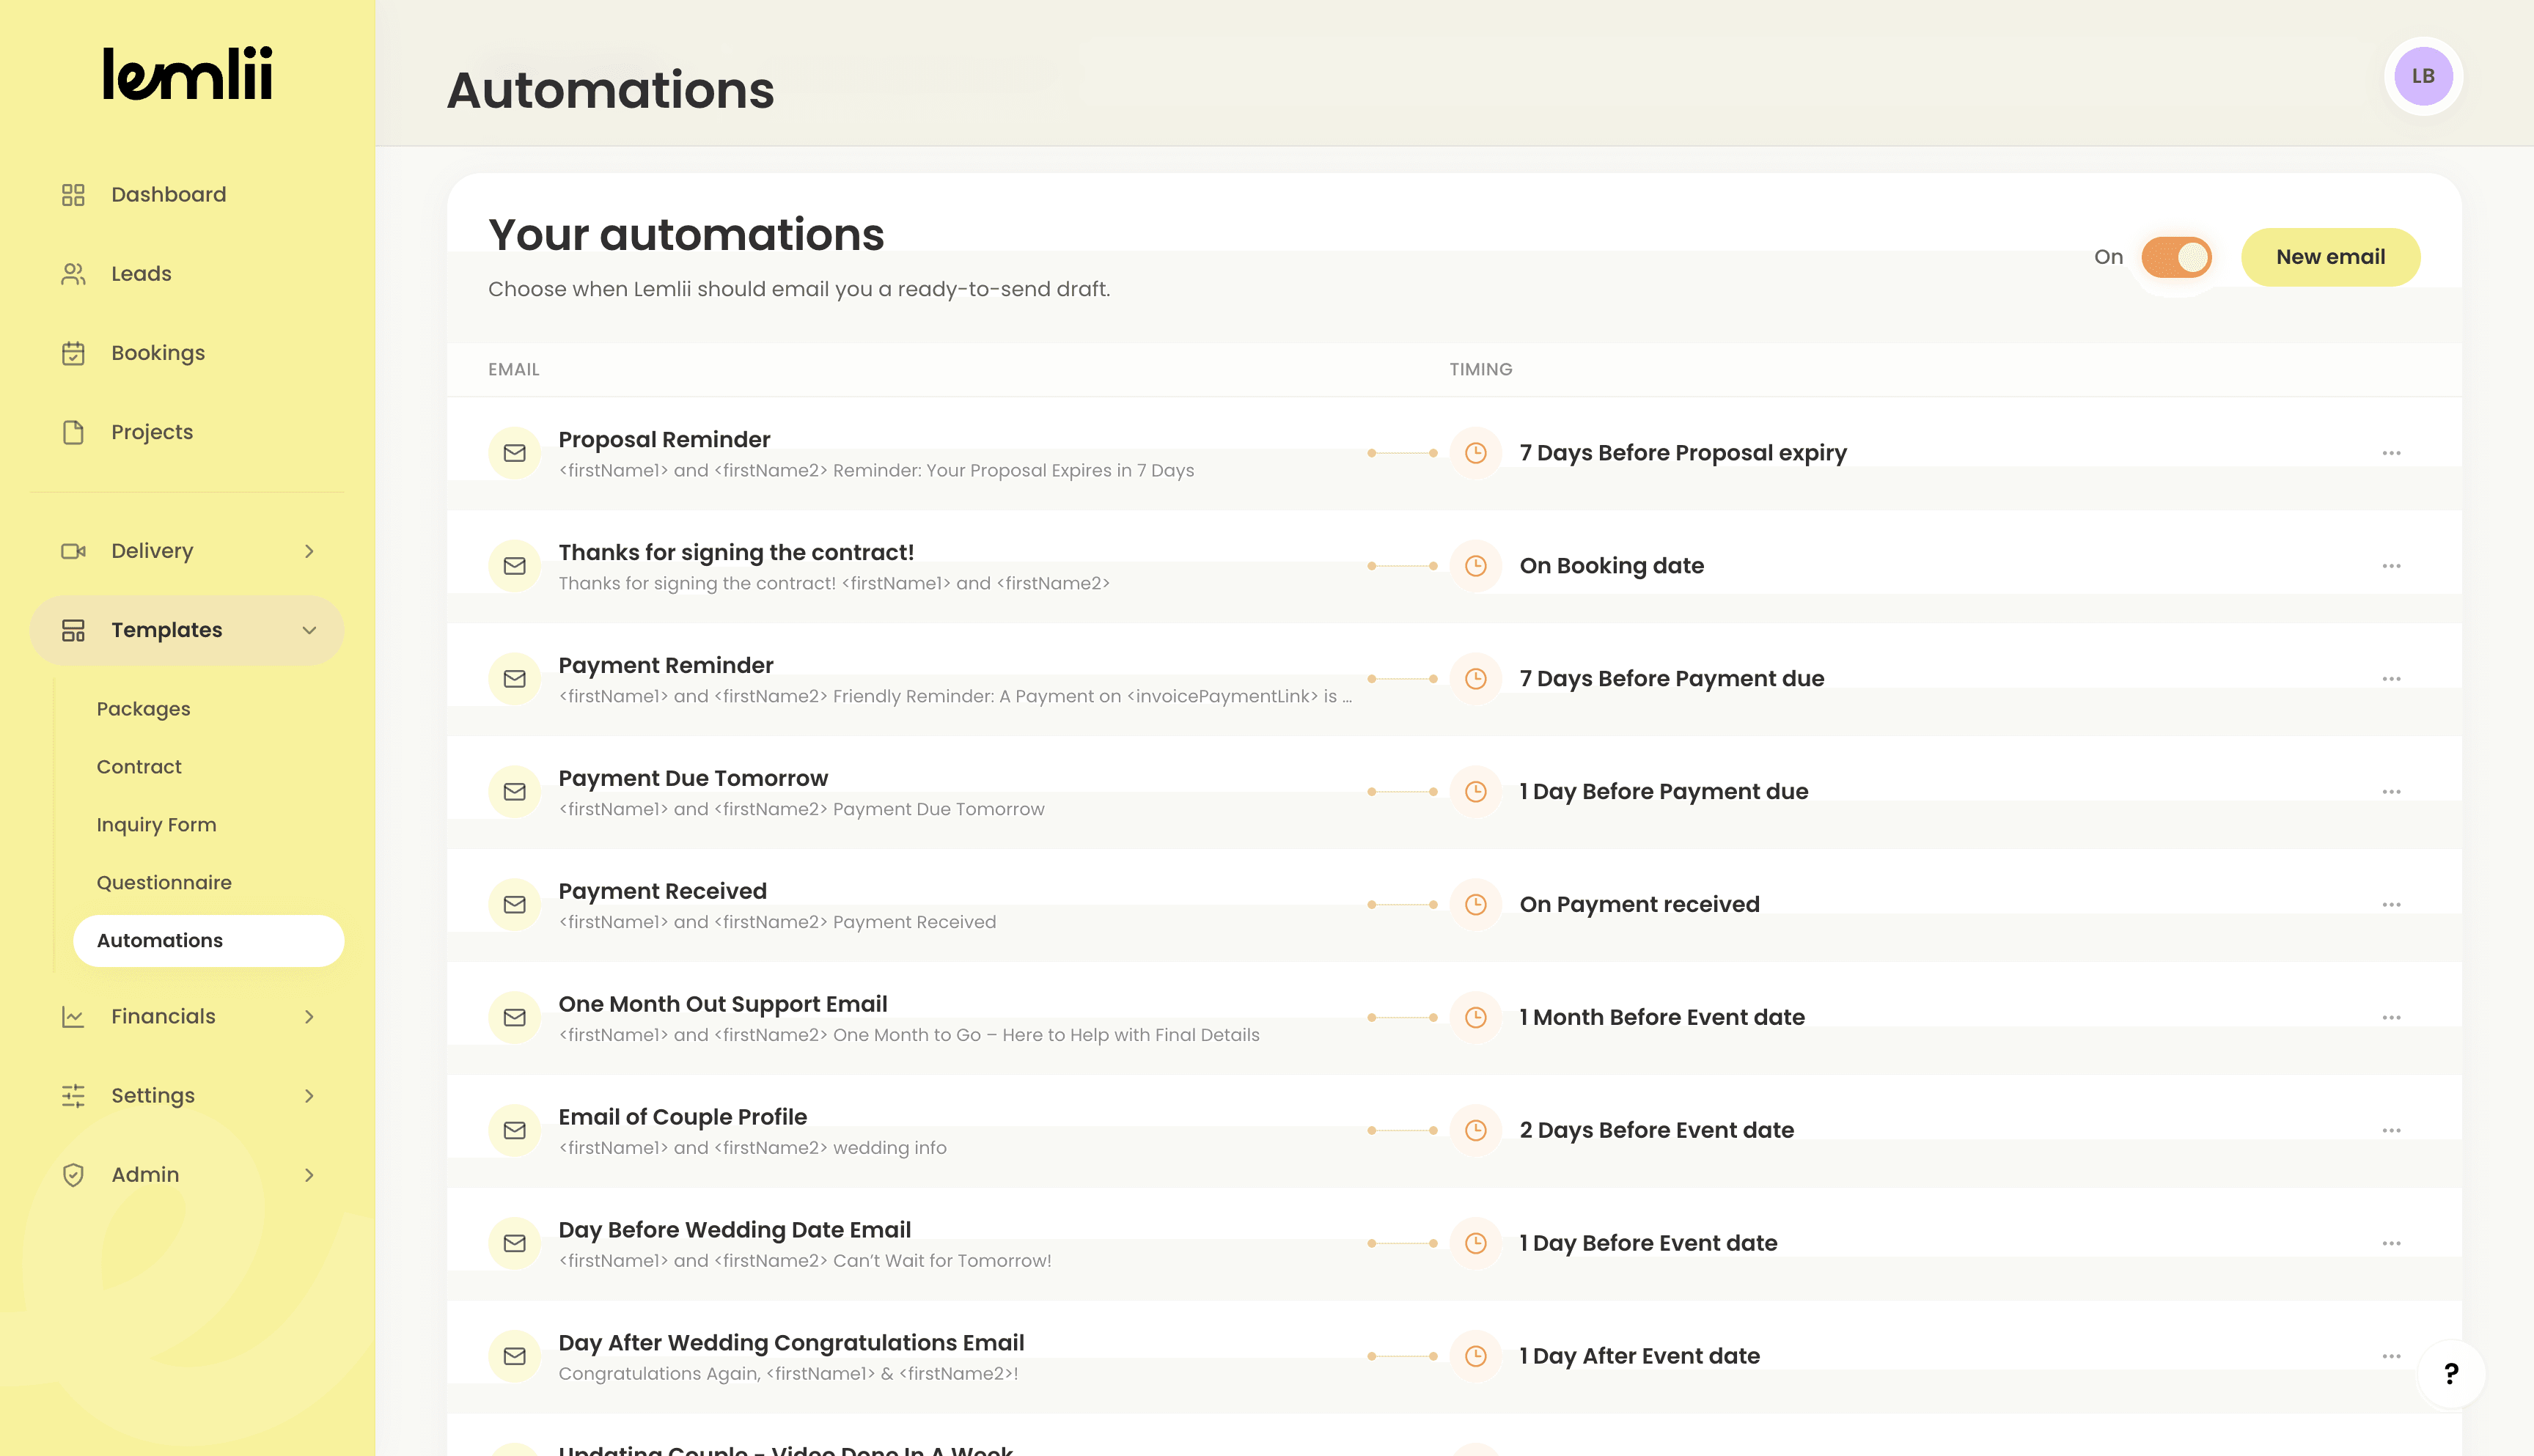Viewport: 2534px width, 1456px height.
Task: Click envelope icon for Proposal Reminder
Action: (x=514, y=452)
